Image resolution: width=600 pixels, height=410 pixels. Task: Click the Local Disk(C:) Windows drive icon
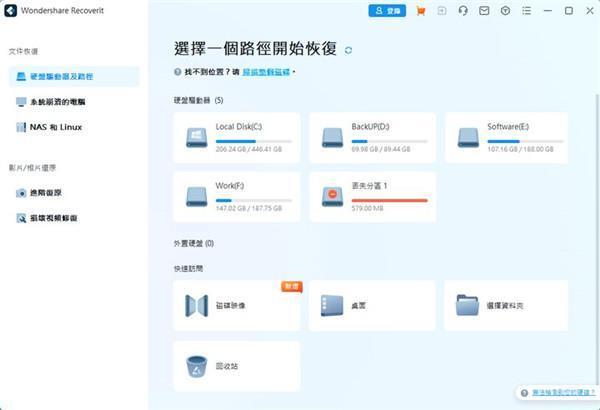[197, 138]
